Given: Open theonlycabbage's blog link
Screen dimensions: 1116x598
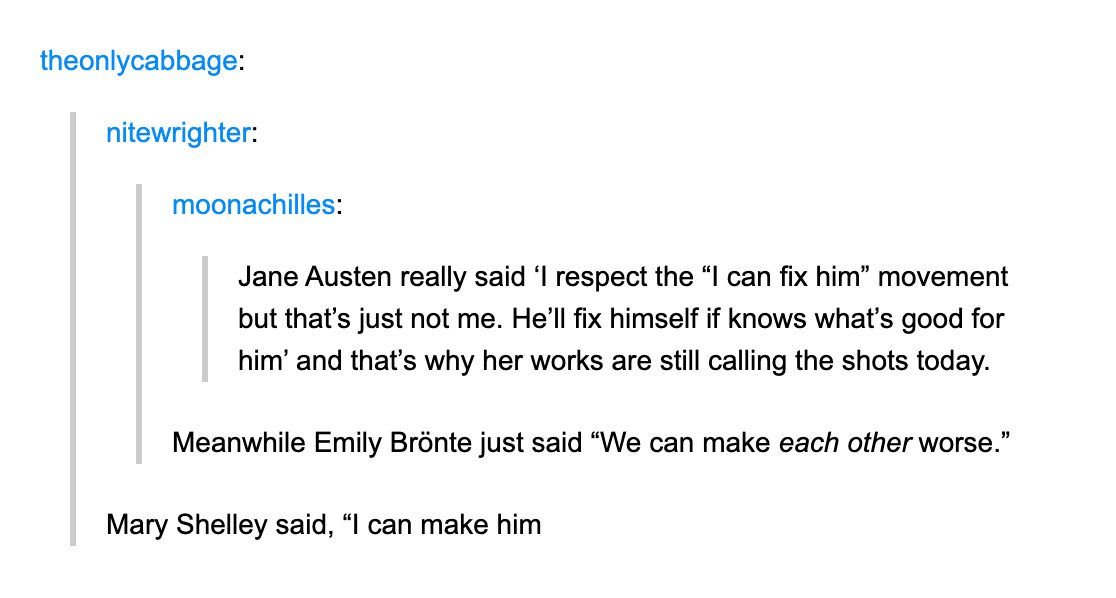Looking at the screenshot, I should pos(138,61).
